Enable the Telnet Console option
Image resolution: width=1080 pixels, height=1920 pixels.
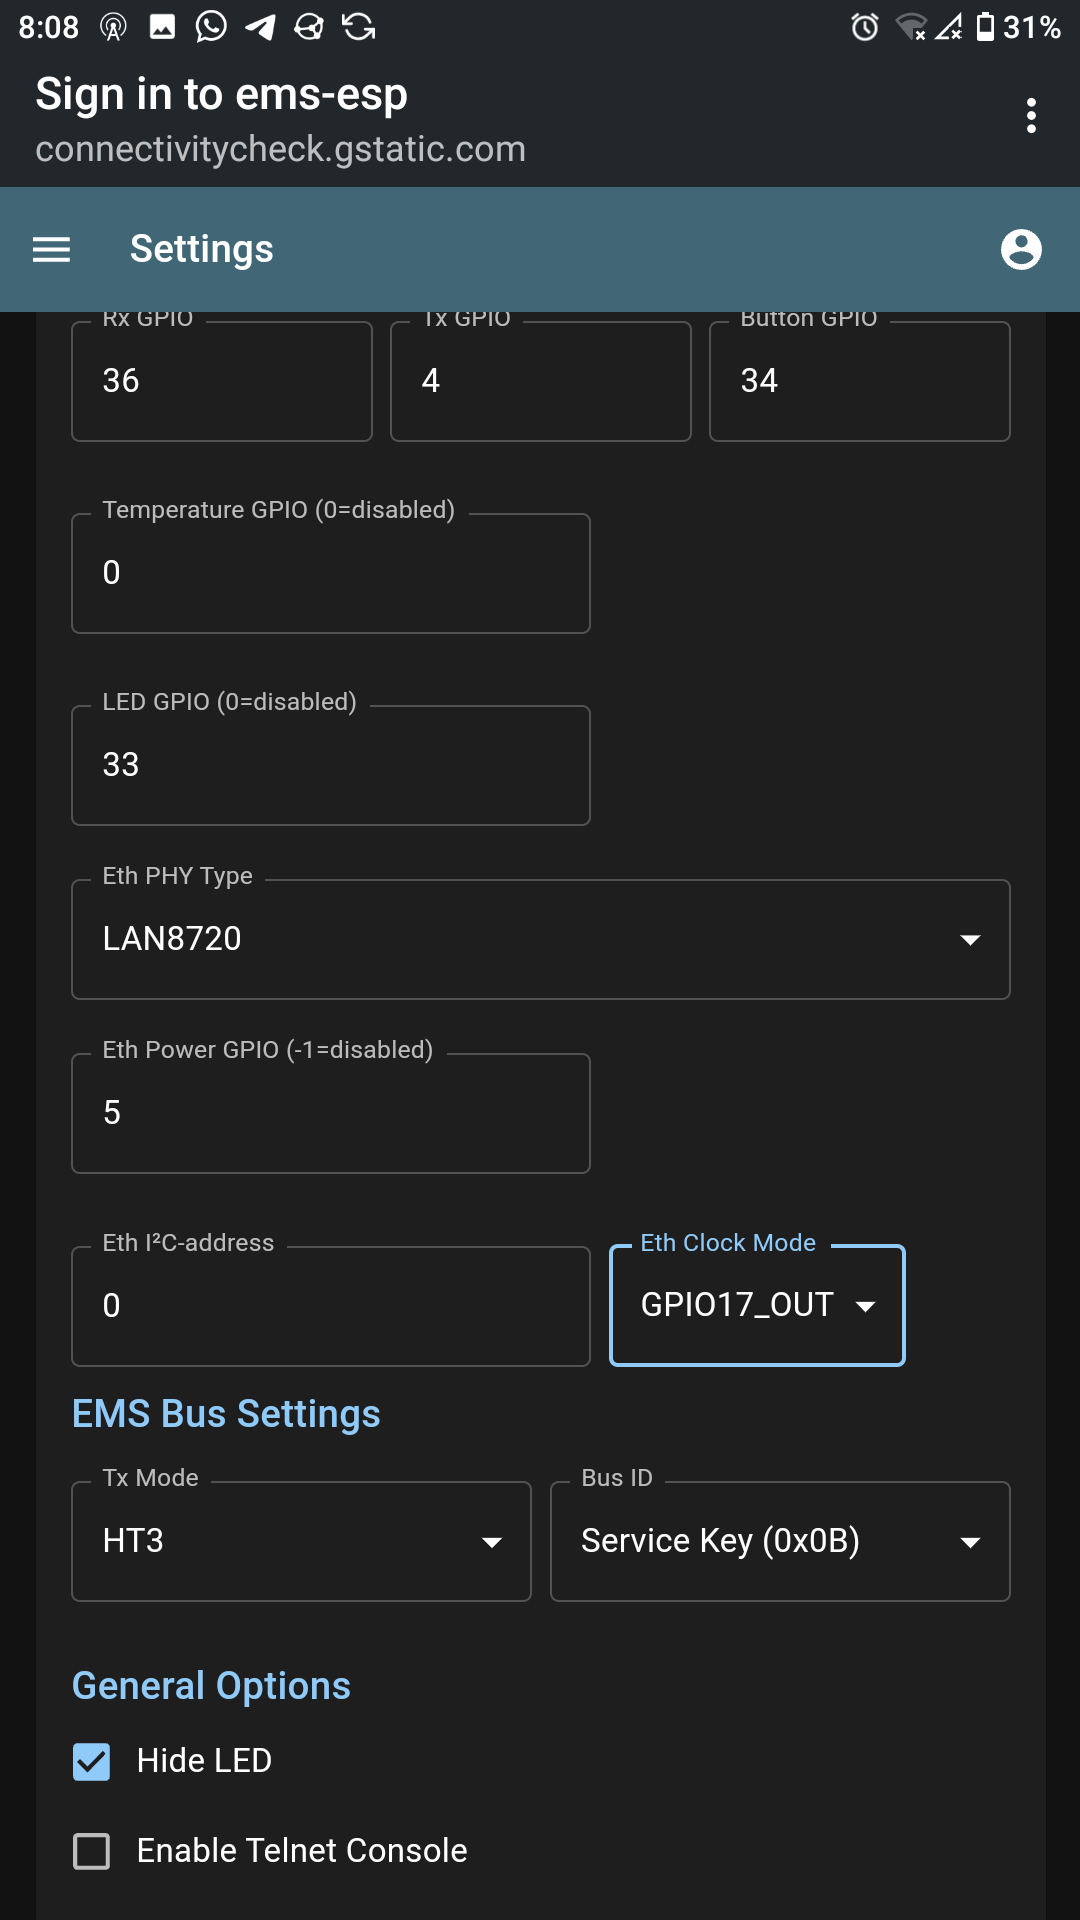[x=91, y=1851]
